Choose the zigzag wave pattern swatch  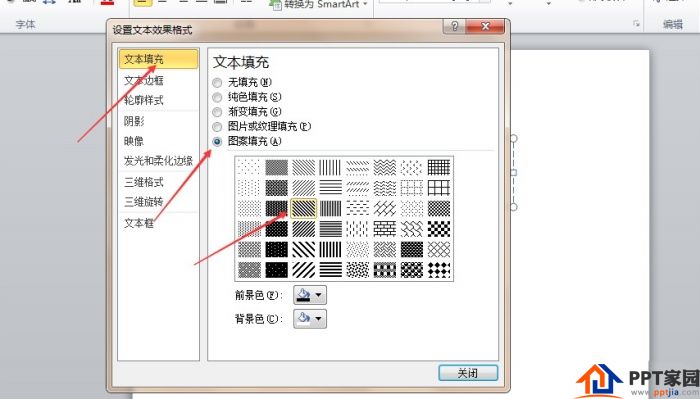tap(384, 167)
